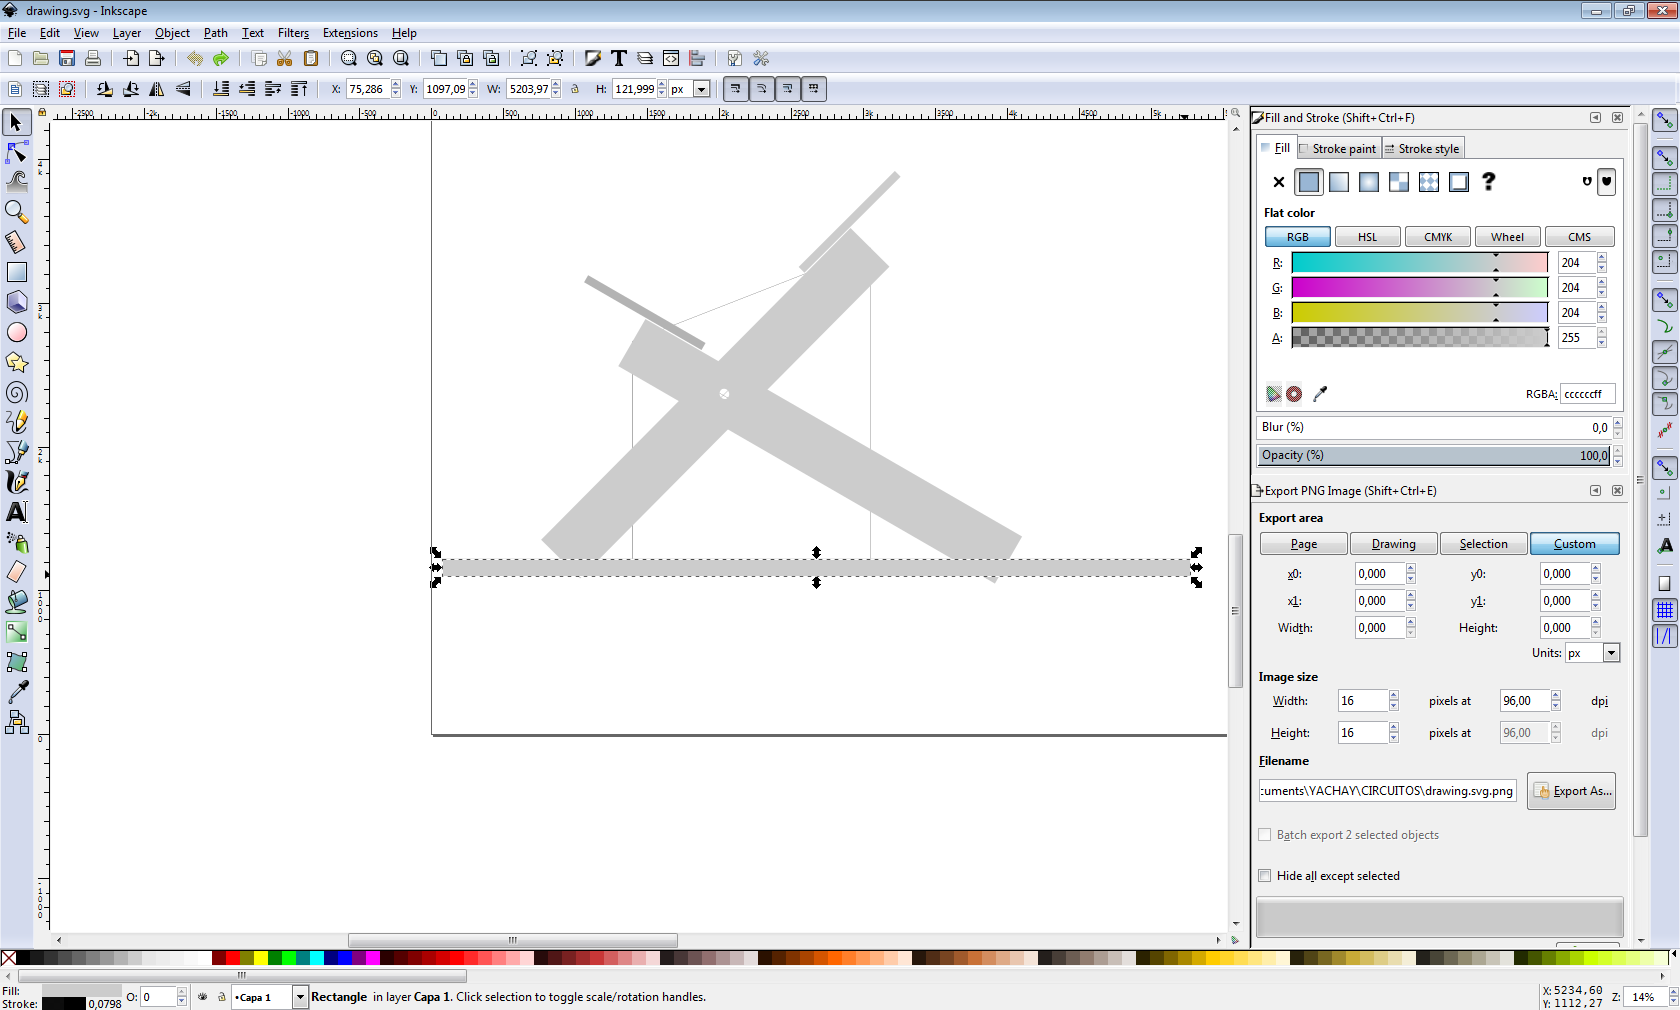This screenshot has height=1010, width=1680.
Task: Select the Paint Bucket fill tool
Action: coord(16,602)
